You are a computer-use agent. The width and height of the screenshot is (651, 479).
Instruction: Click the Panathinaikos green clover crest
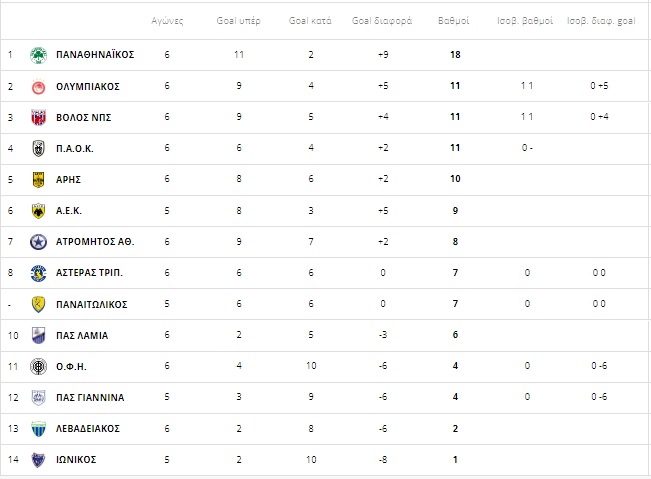[x=39, y=55]
